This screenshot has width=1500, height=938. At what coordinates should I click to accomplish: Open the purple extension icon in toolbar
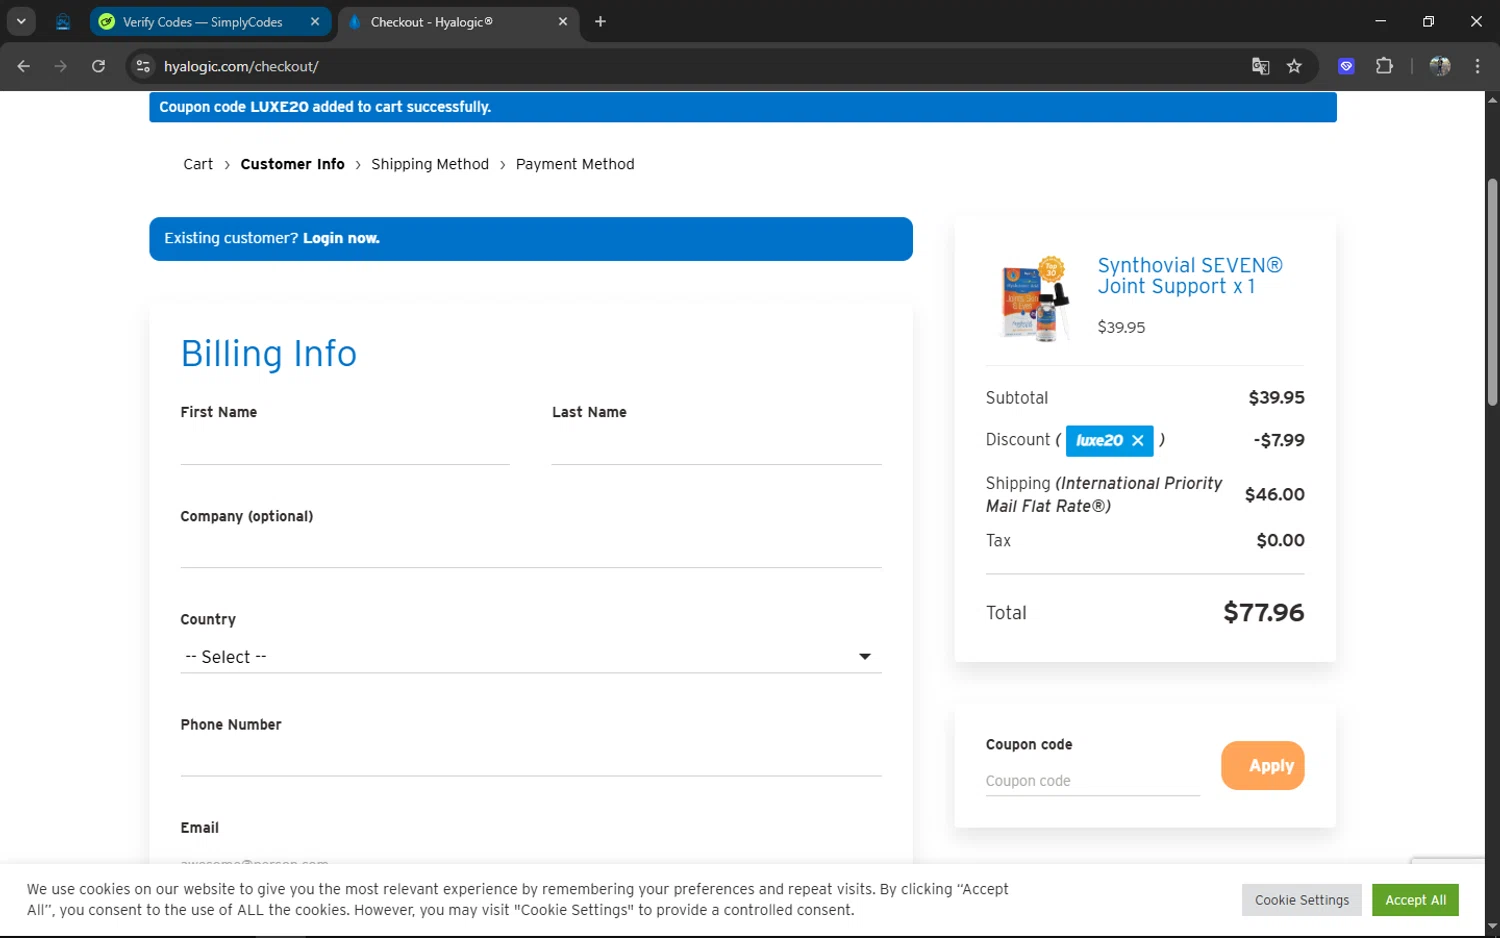click(x=1346, y=66)
